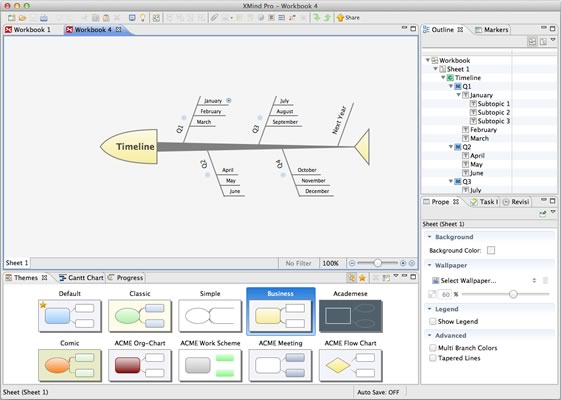Select the Academese theme thumbnail

[x=351, y=316]
